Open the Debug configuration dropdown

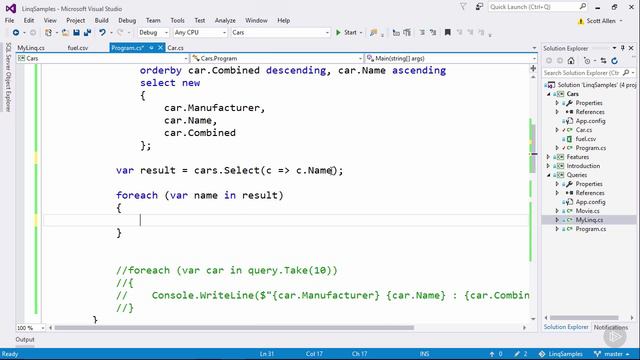(x=153, y=32)
